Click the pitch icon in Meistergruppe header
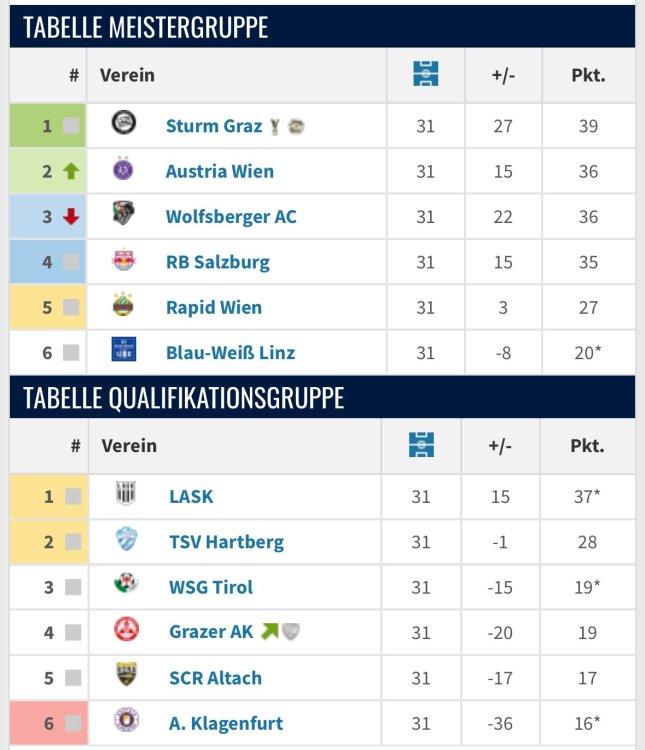 pos(426,74)
